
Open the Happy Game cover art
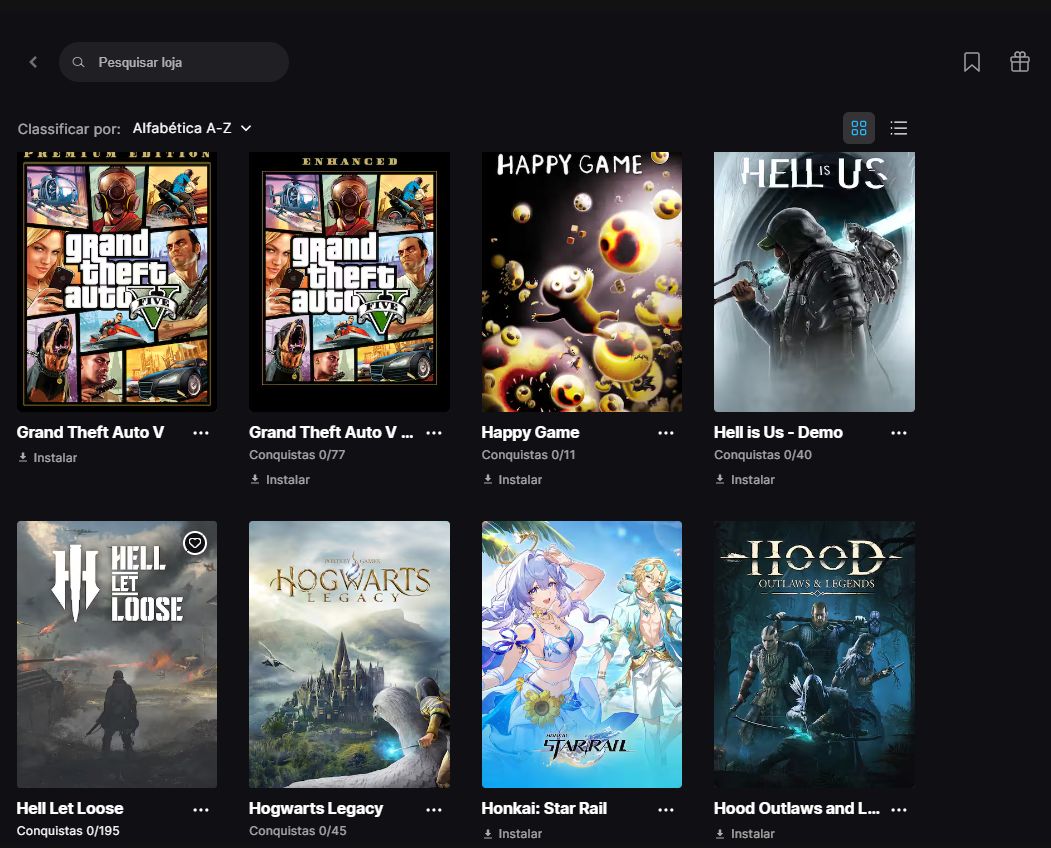click(x=582, y=282)
